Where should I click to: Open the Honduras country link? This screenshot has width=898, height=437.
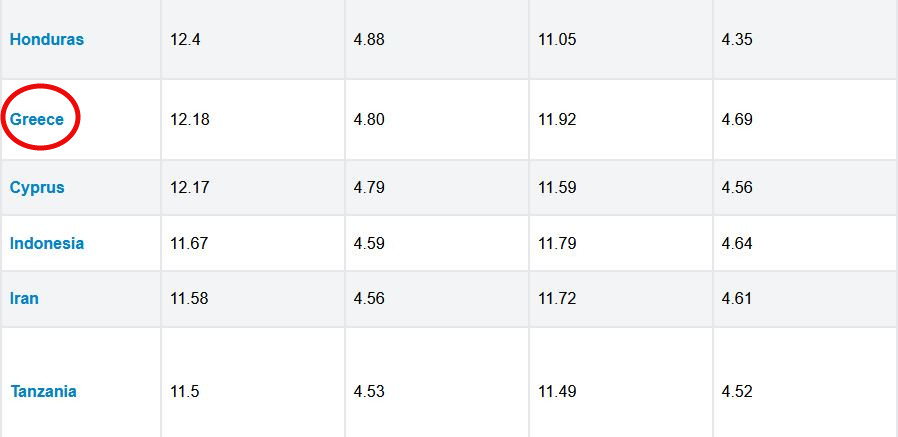[x=47, y=40]
